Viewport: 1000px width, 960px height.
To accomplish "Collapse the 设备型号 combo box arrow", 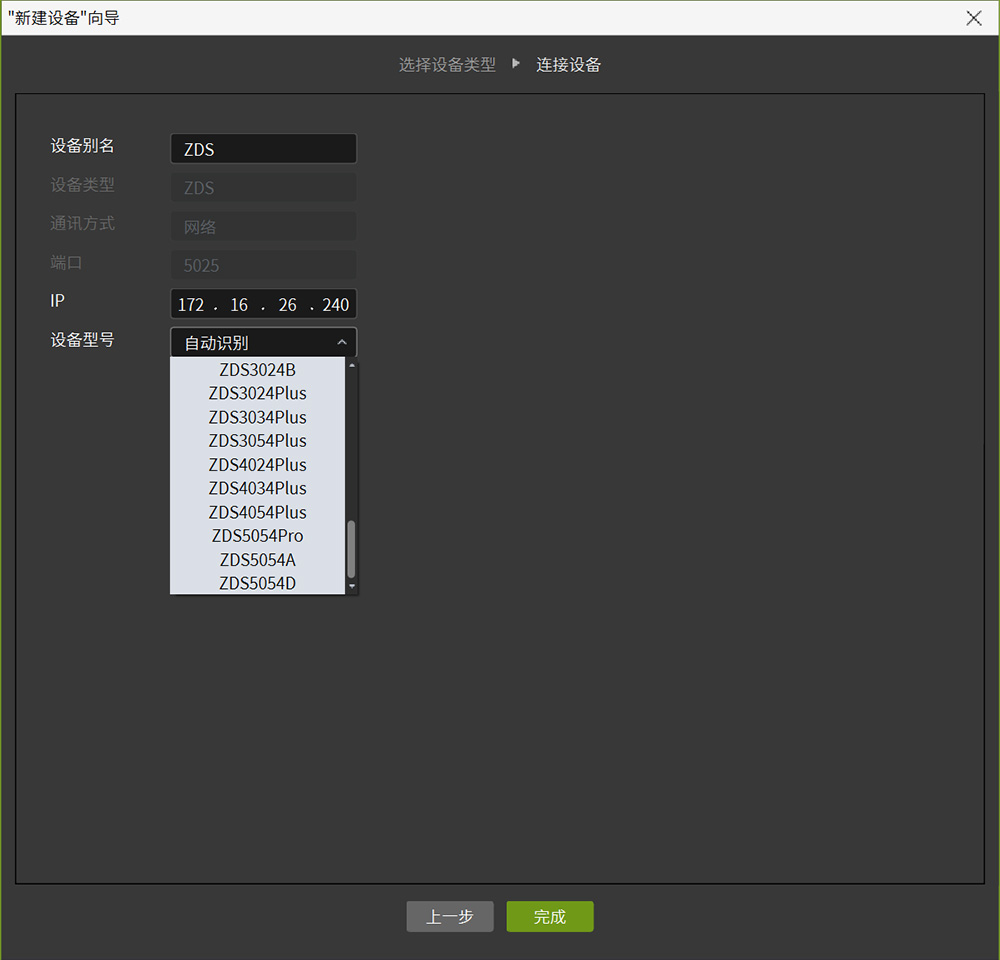I will (x=341, y=343).
